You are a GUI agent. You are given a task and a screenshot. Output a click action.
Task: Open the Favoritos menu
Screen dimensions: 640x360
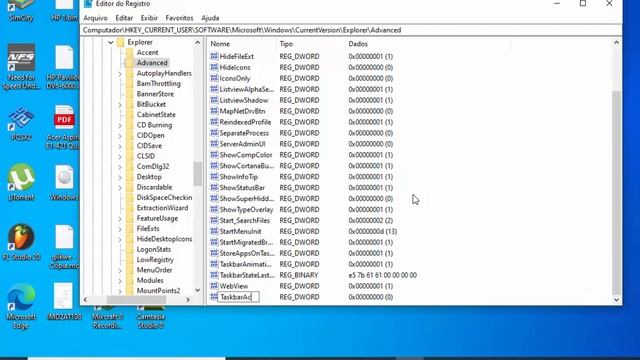(179, 18)
